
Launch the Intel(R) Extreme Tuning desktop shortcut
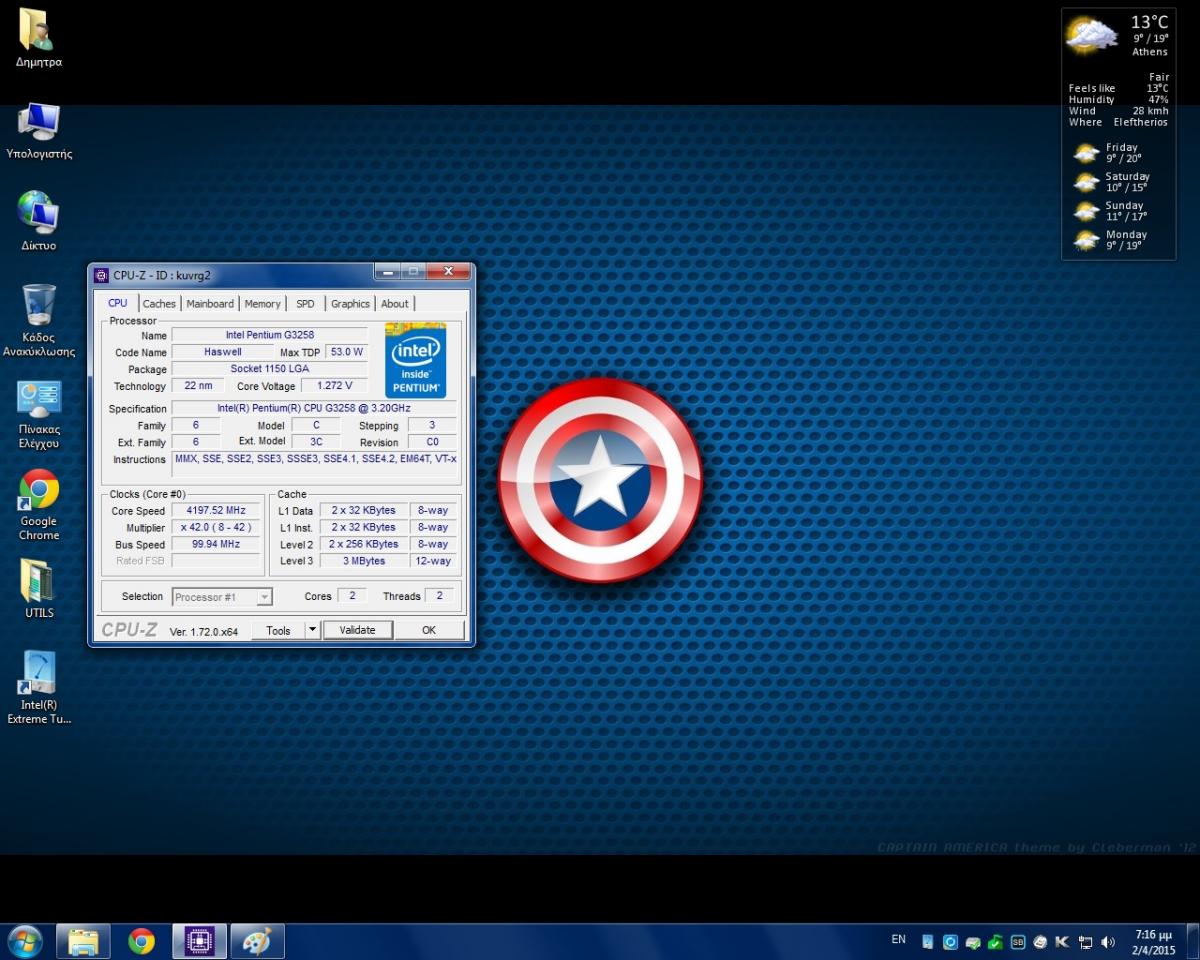[x=39, y=687]
